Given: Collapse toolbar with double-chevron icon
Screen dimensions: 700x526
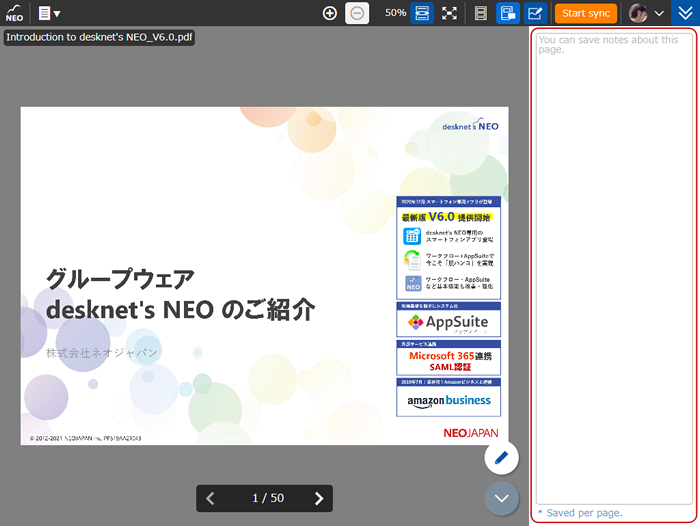Looking at the screenshot, I should pyautogui.click(x=685, y=13).
